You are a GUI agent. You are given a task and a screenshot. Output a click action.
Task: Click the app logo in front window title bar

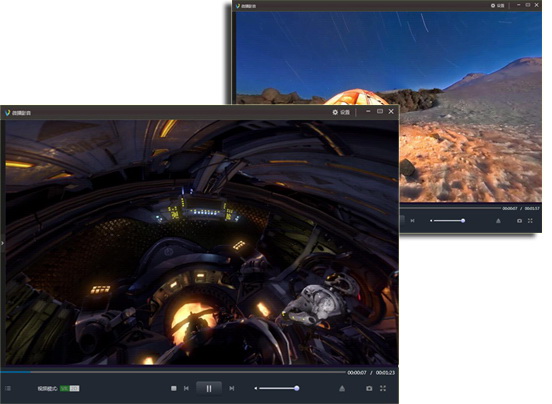(x=7, y=113)
